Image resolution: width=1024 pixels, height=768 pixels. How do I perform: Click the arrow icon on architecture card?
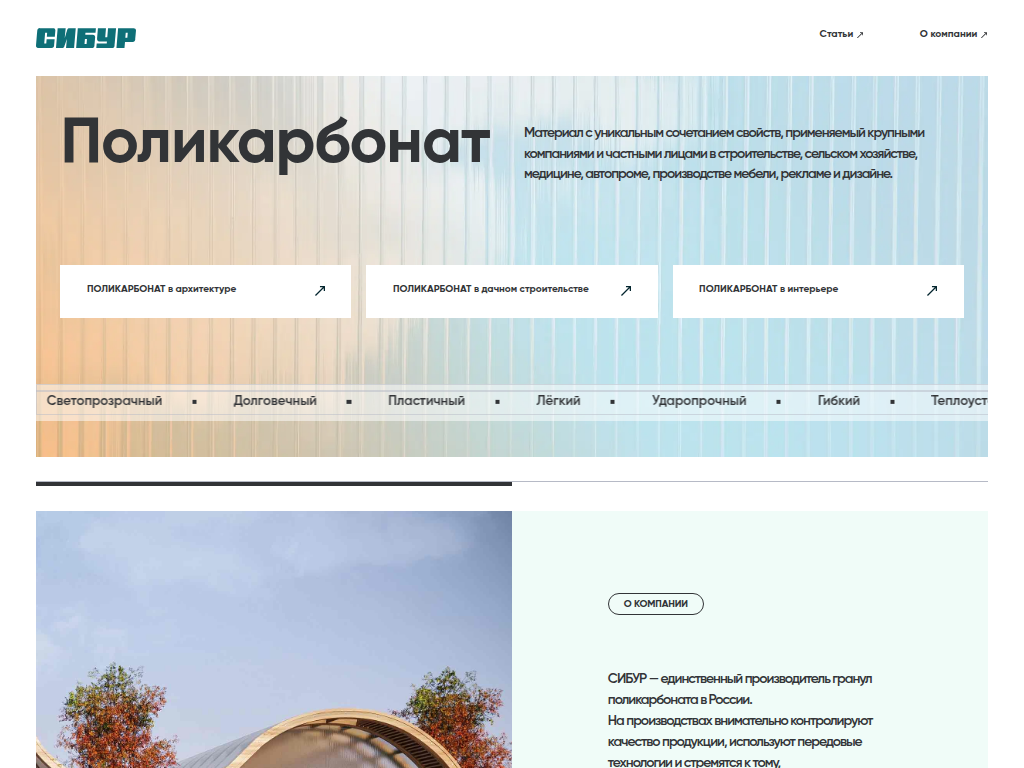click(320, 291)
